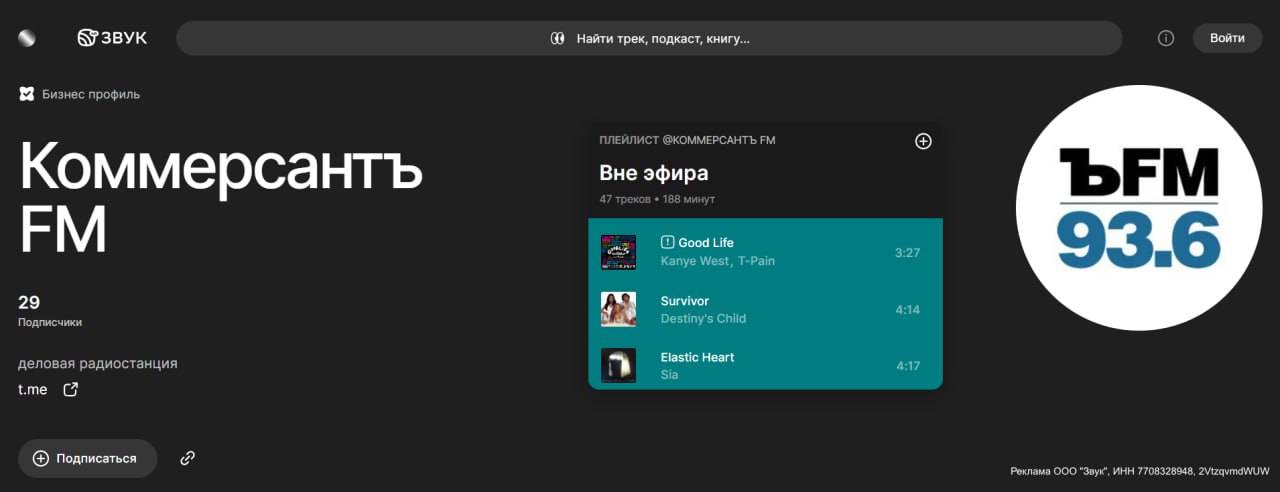Click the search field "Найти трек, подкаст, книгу..."
This screenshot has width=1280, height=492.
pyautogui.click(x=649, y=38)
